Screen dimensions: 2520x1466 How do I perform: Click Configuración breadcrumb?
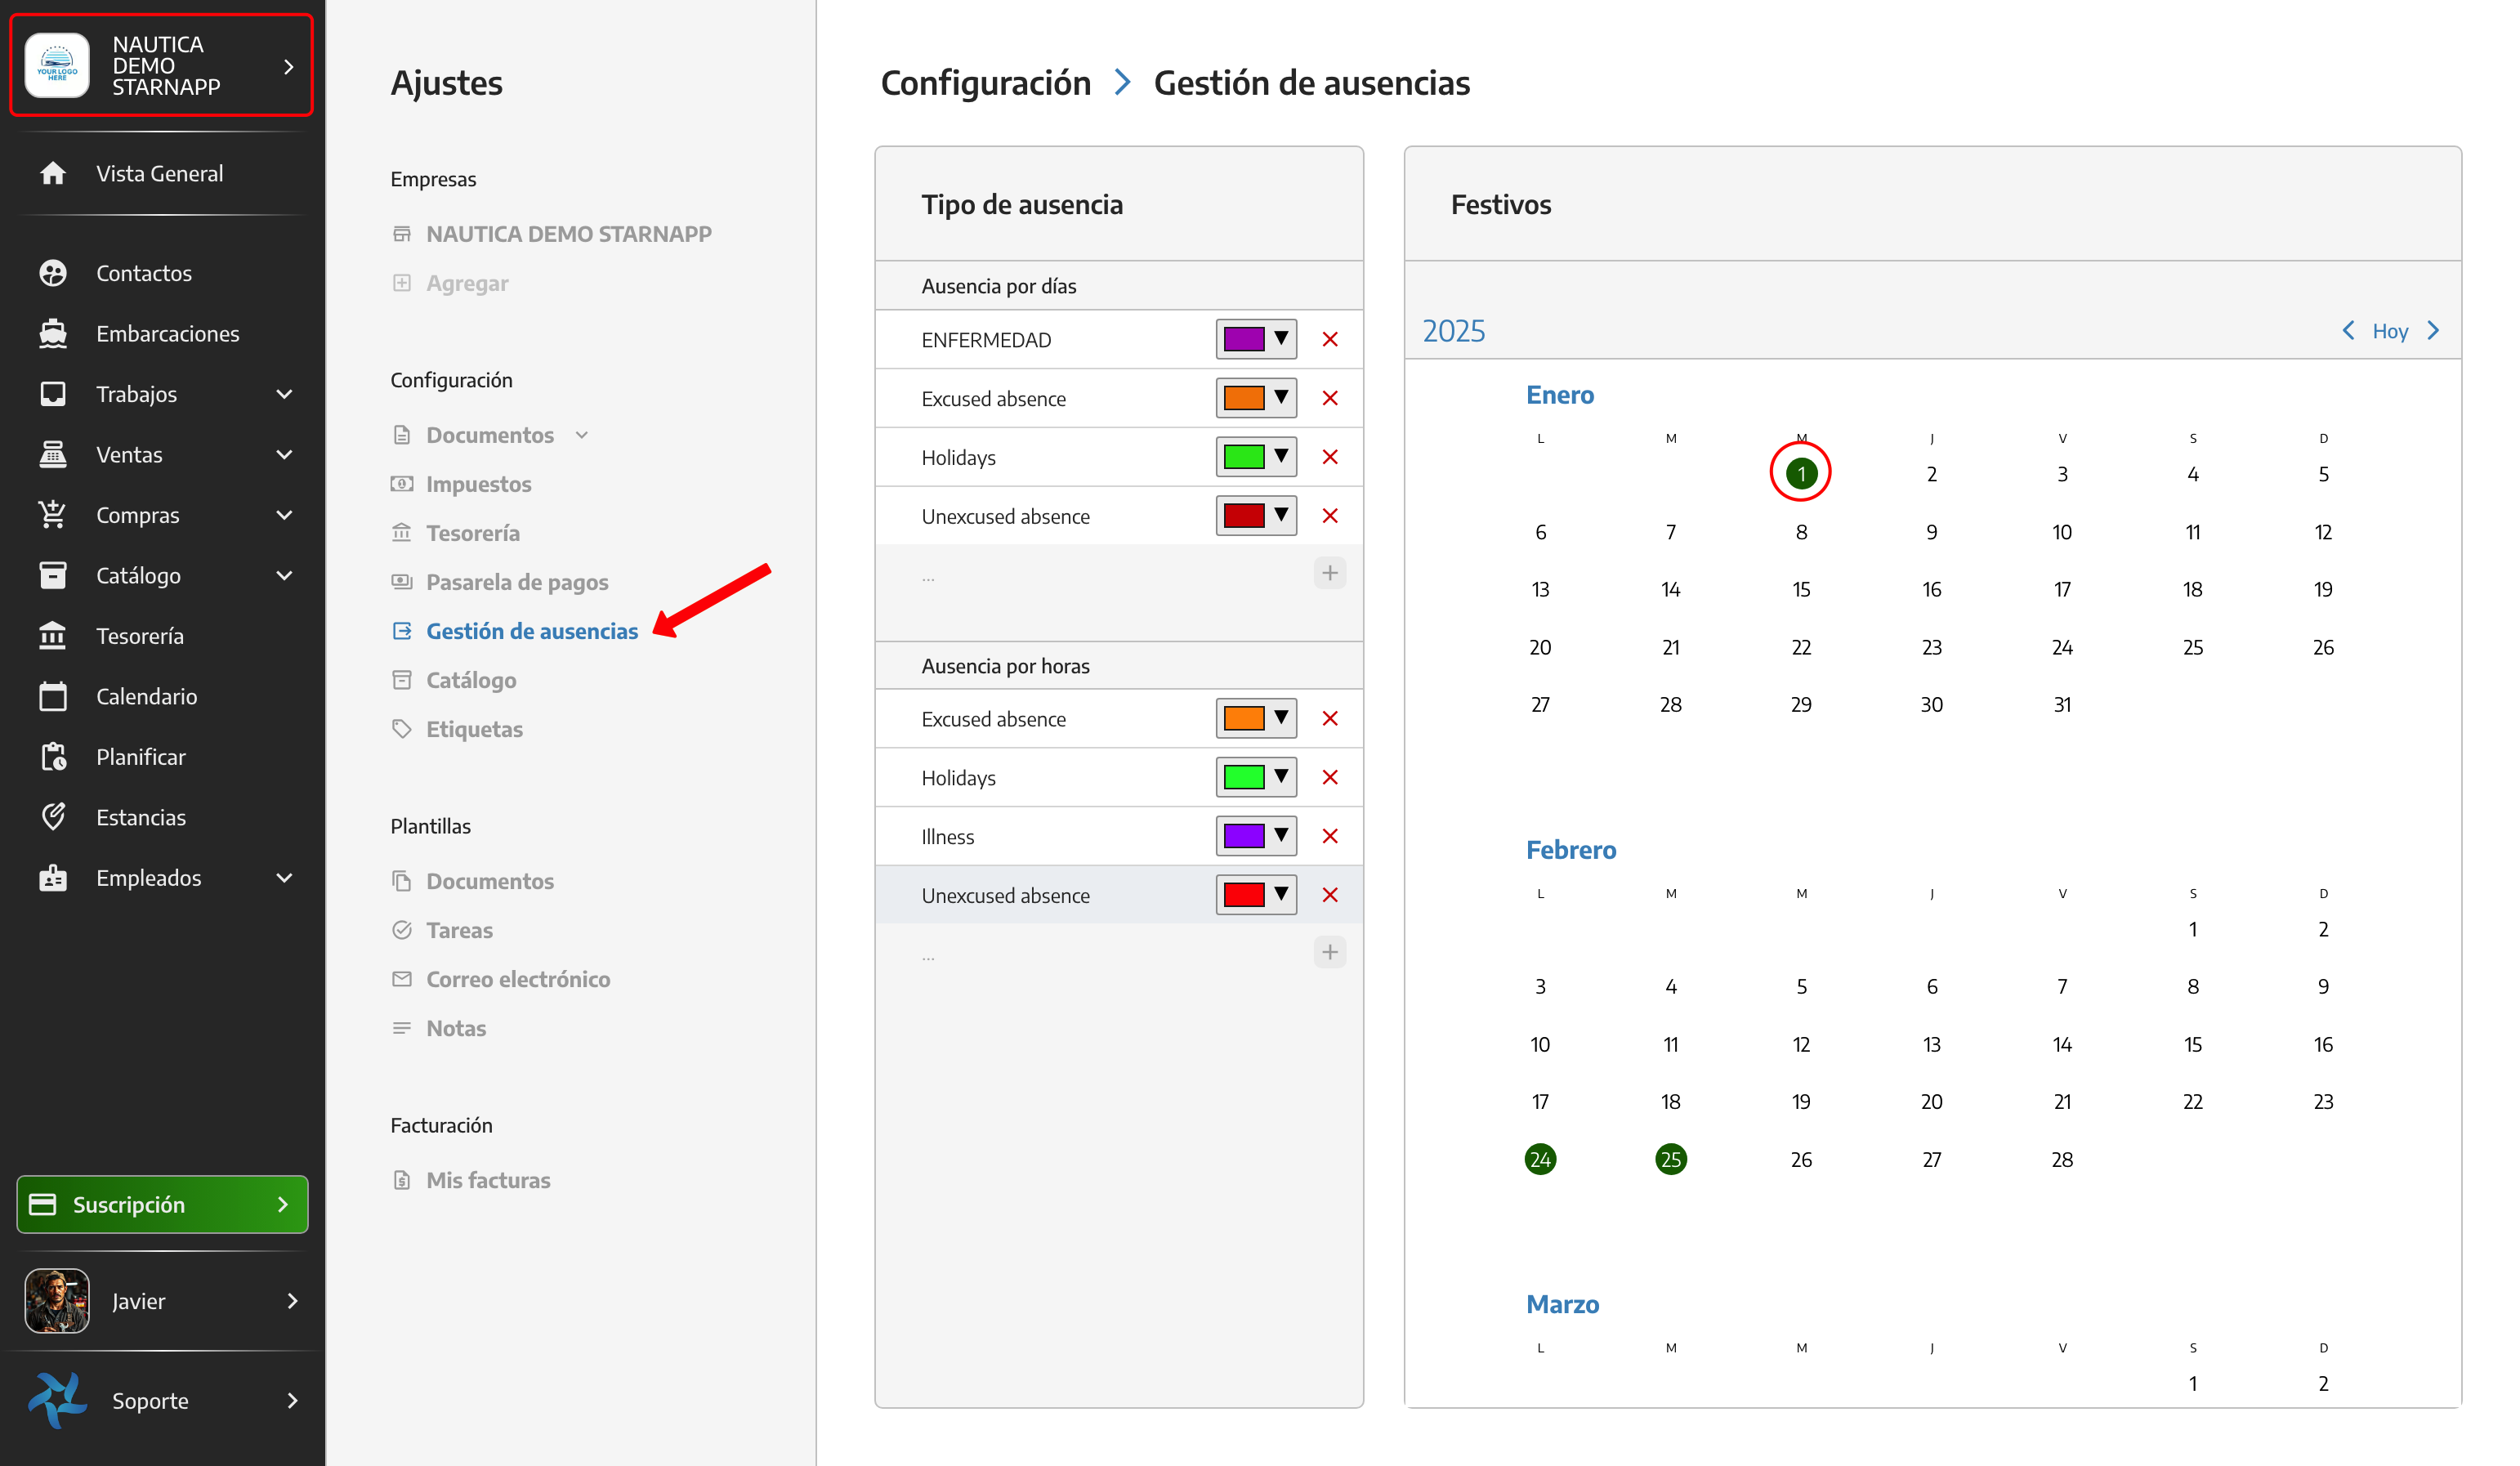tap(985, 83)
